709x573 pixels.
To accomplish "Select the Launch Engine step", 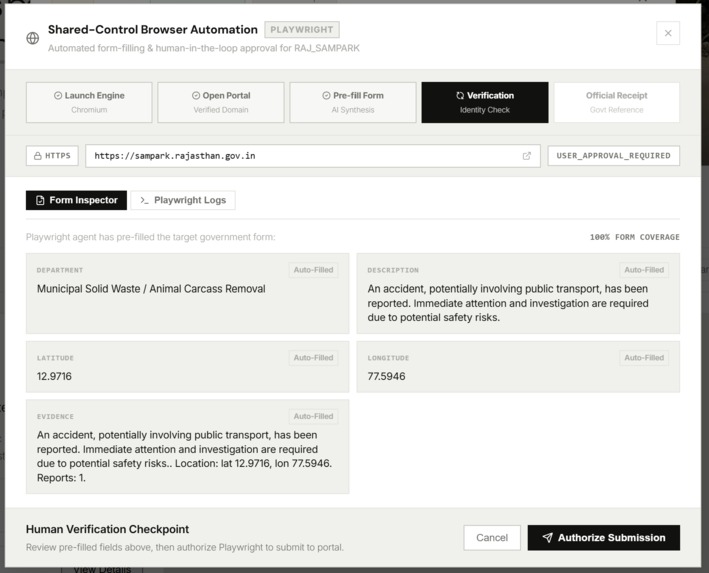I will pyautogui.click(x=89, y=102).
